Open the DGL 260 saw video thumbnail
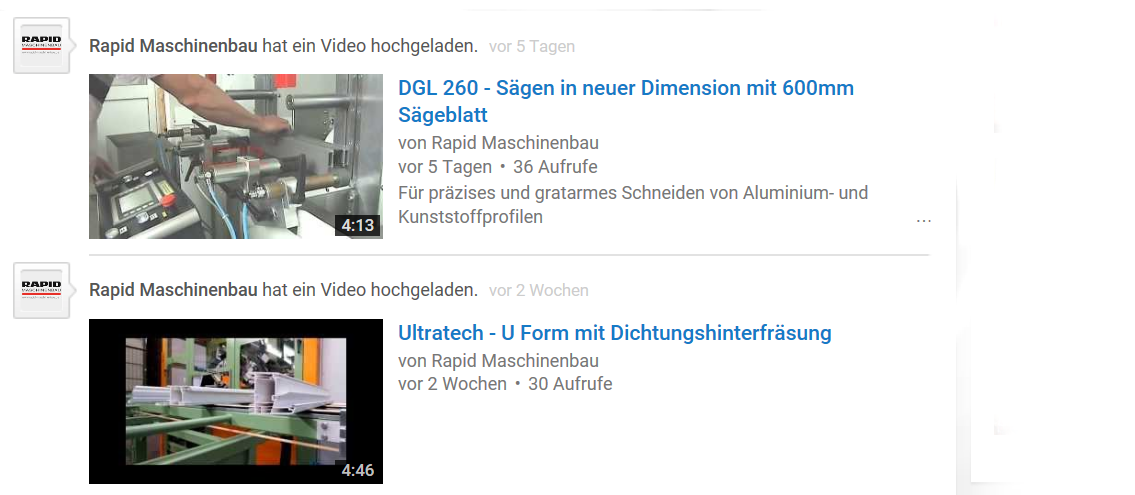 [236, 156]
